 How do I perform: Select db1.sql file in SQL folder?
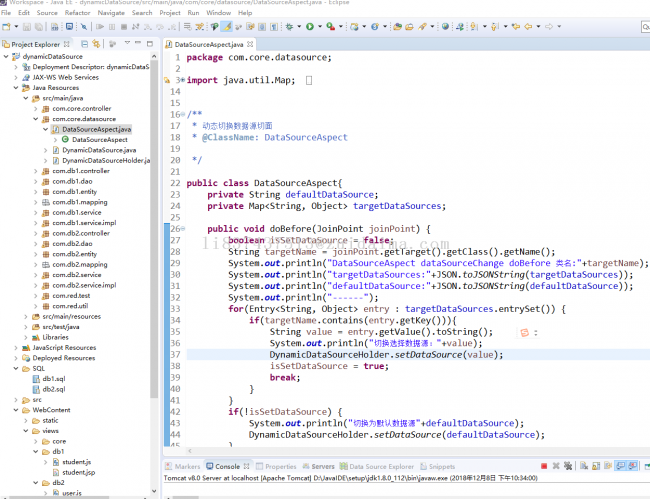[x=55, y=379]
